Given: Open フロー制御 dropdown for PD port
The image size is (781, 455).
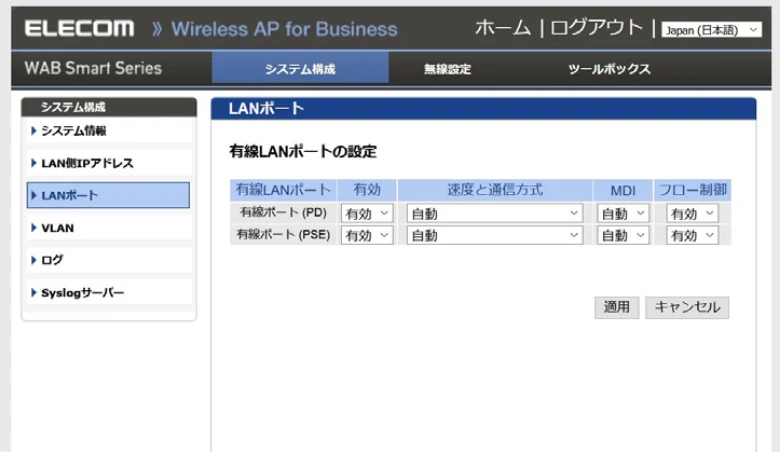Looking at the screenshot, I should point(692,213).
